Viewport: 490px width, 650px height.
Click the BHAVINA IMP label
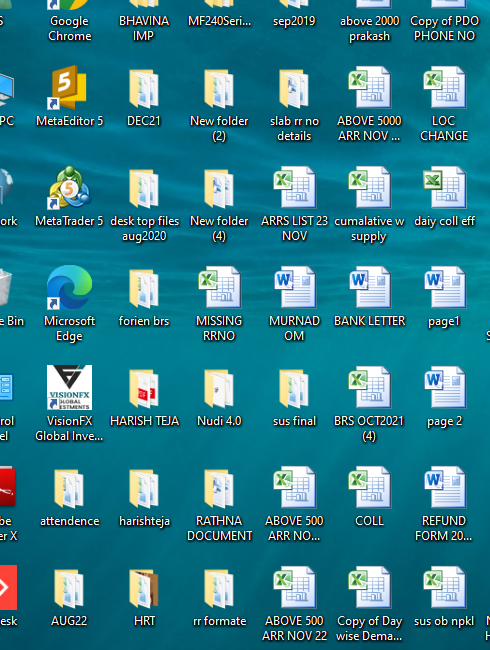tap(144, 28)
